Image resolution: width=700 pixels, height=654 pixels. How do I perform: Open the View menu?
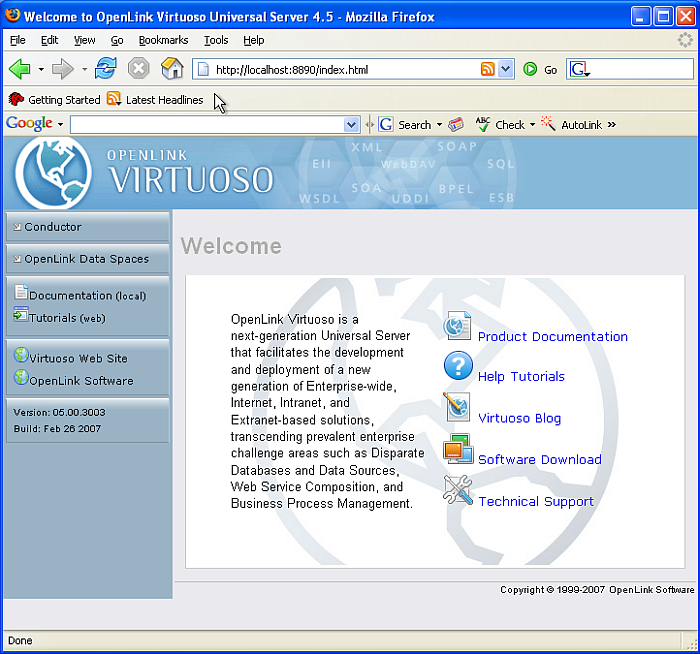[x=84, y=40]
